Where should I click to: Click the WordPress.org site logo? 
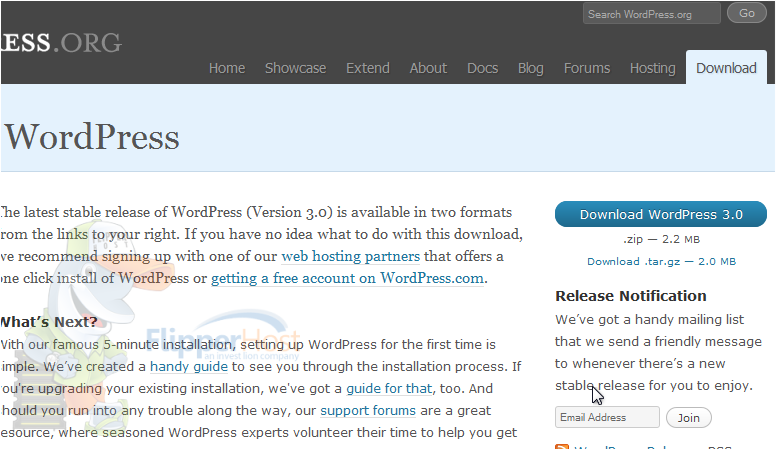click(61, 43)
